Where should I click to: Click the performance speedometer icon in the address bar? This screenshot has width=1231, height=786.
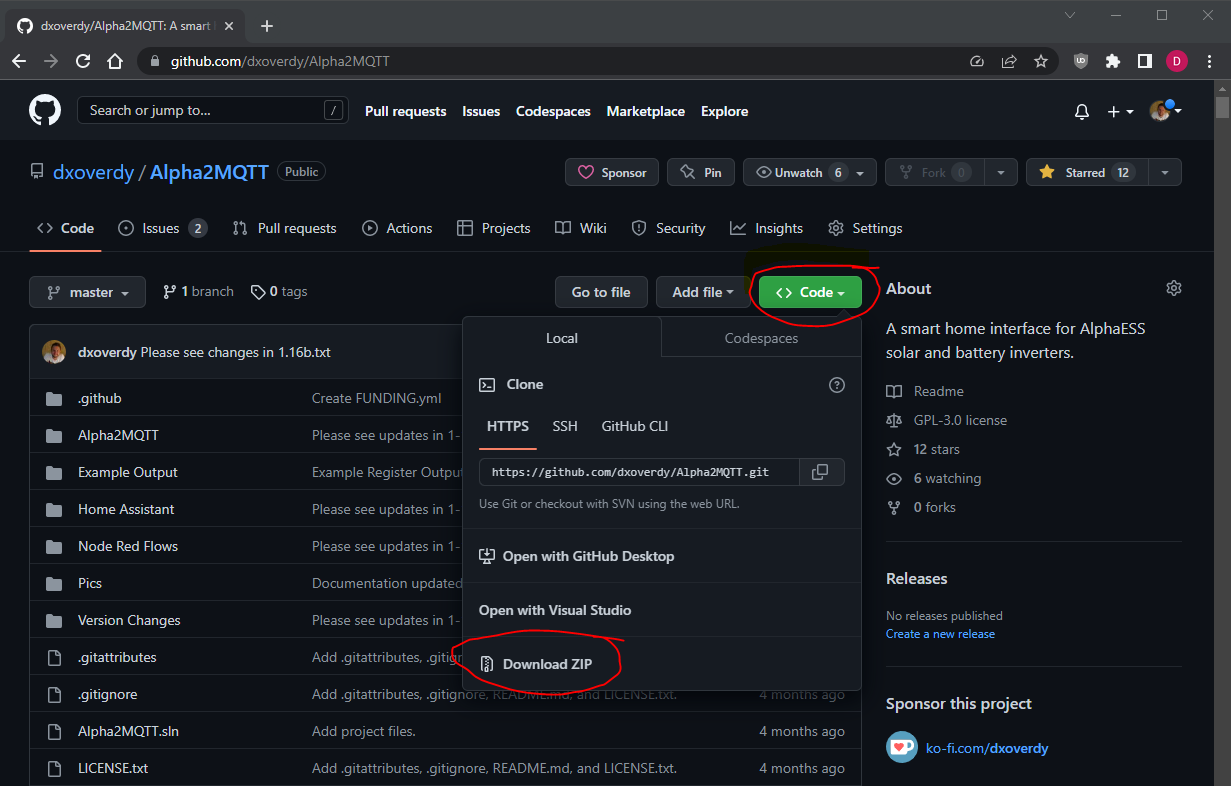point(977,61)
